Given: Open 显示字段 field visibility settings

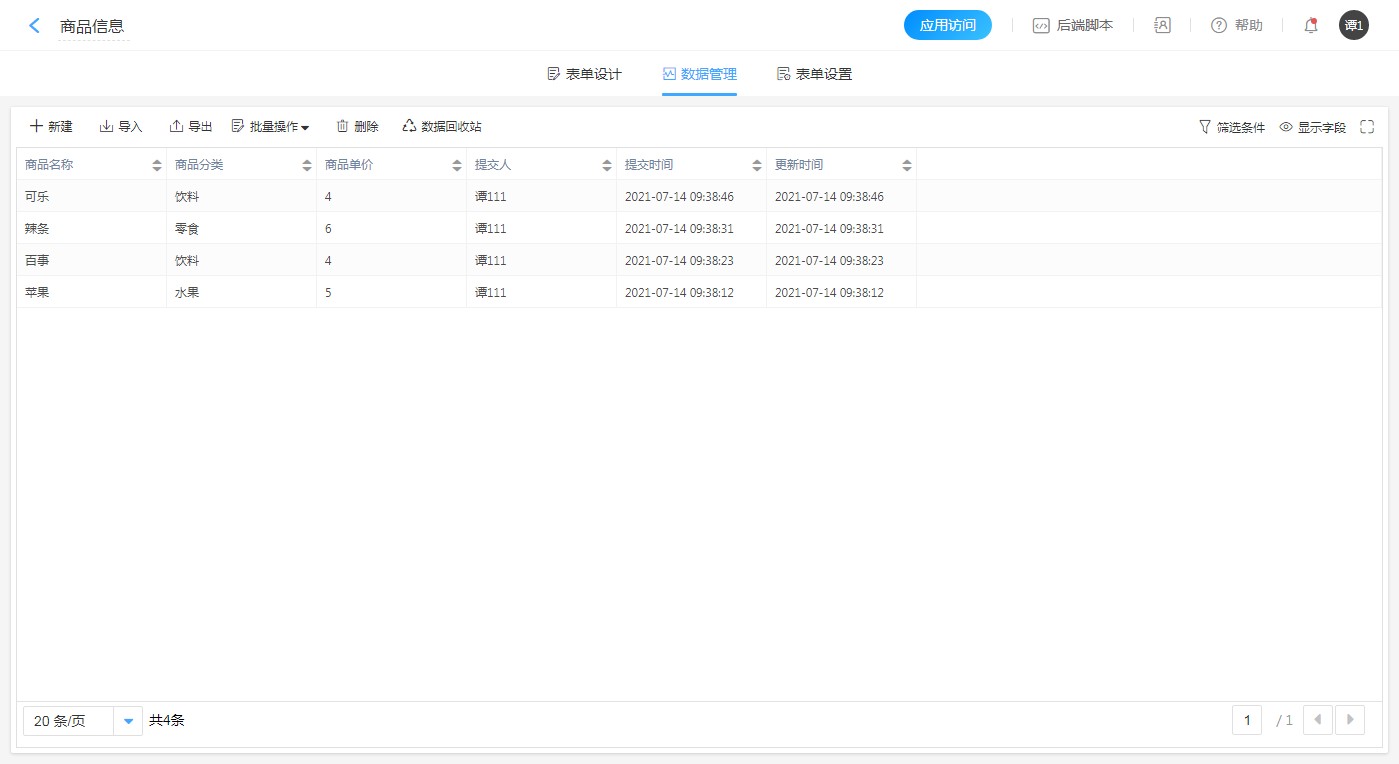Looking at the screenshot, I should click(x=1312, y=127).
